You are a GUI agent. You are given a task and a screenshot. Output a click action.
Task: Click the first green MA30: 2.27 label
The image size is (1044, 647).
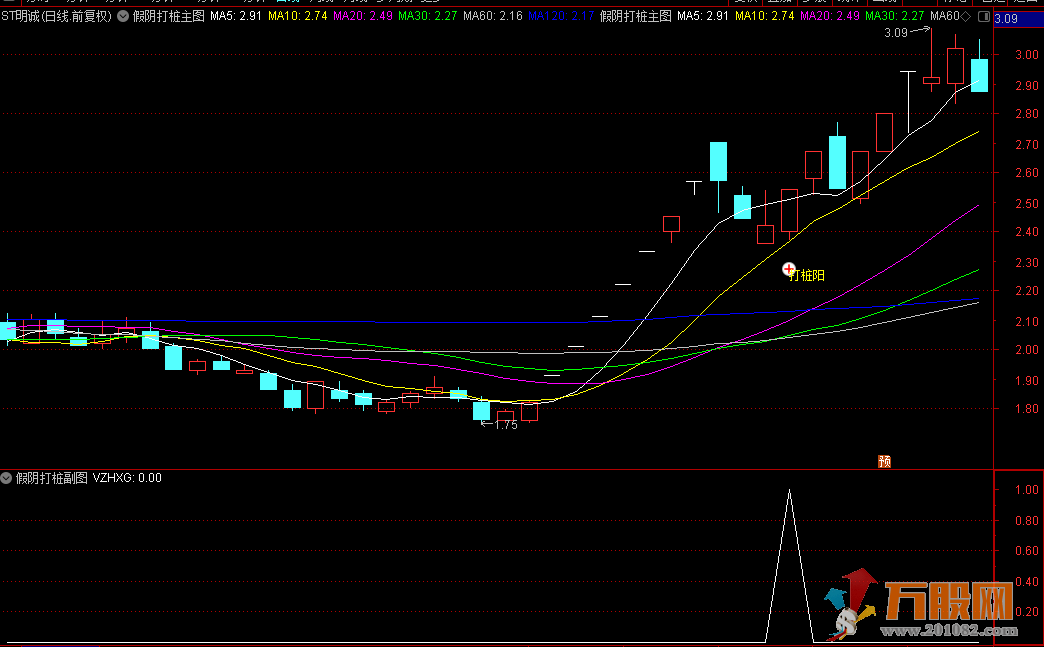(x=428, y=16)
